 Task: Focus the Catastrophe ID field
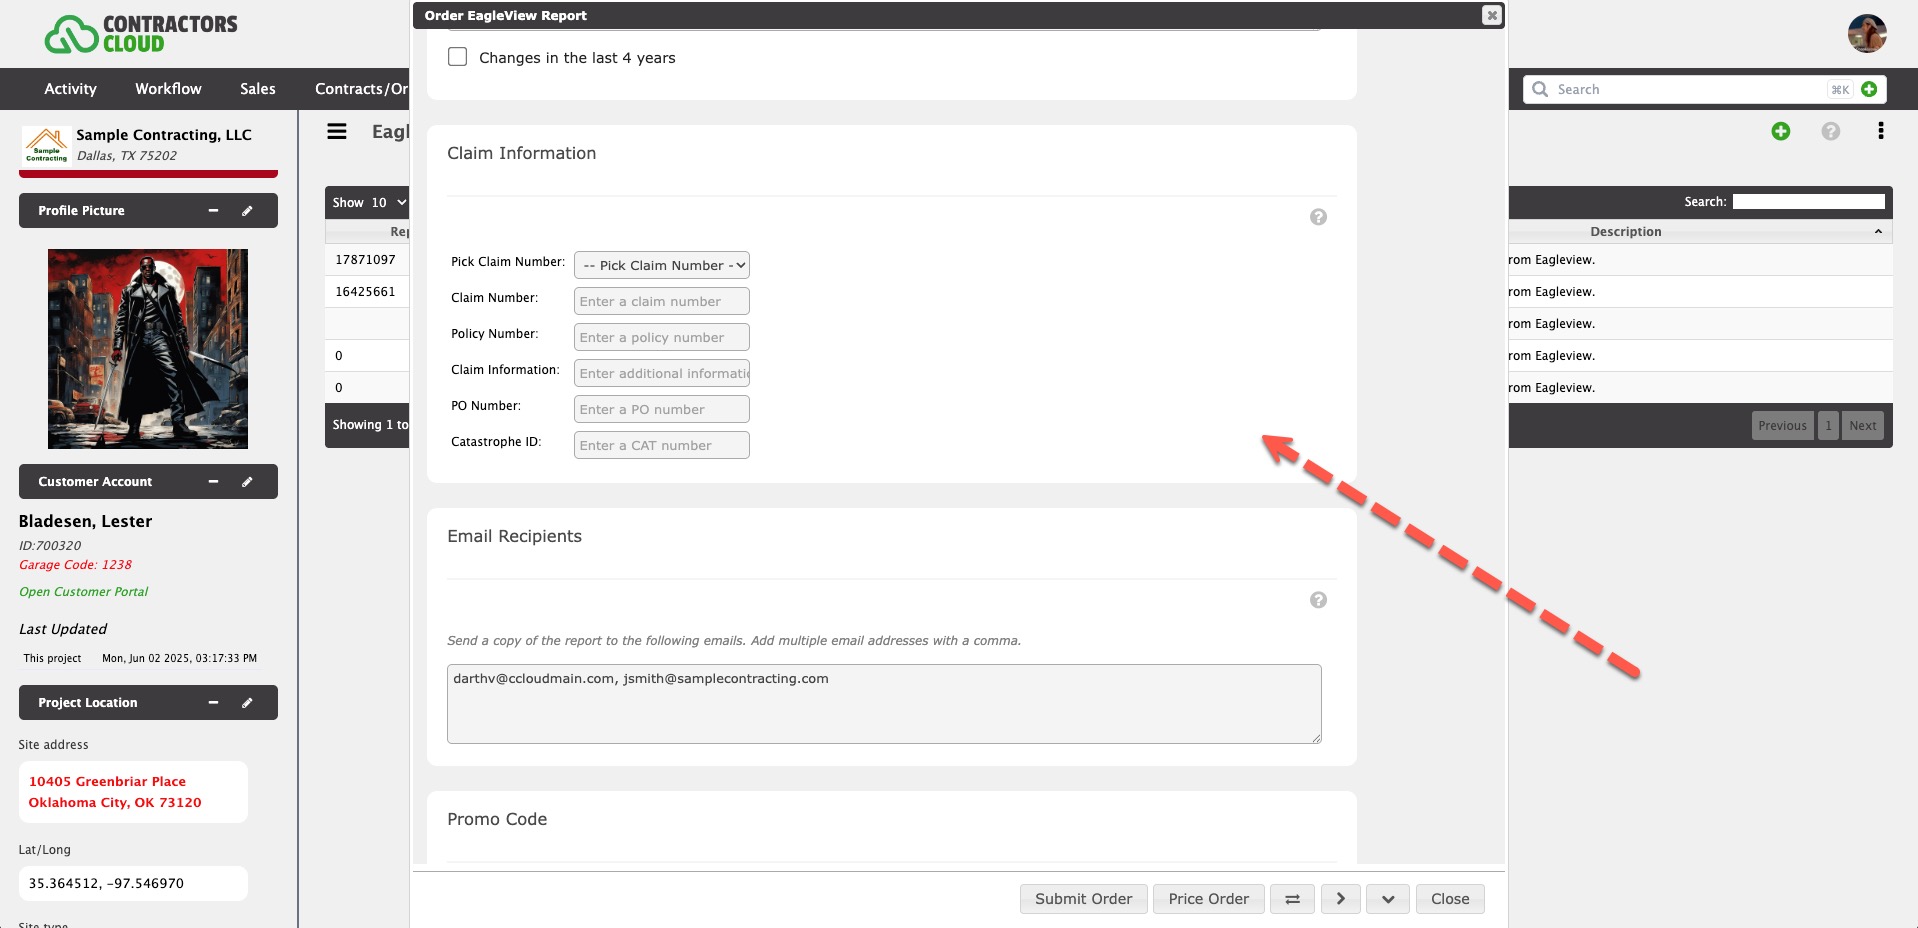click(662, 445)
